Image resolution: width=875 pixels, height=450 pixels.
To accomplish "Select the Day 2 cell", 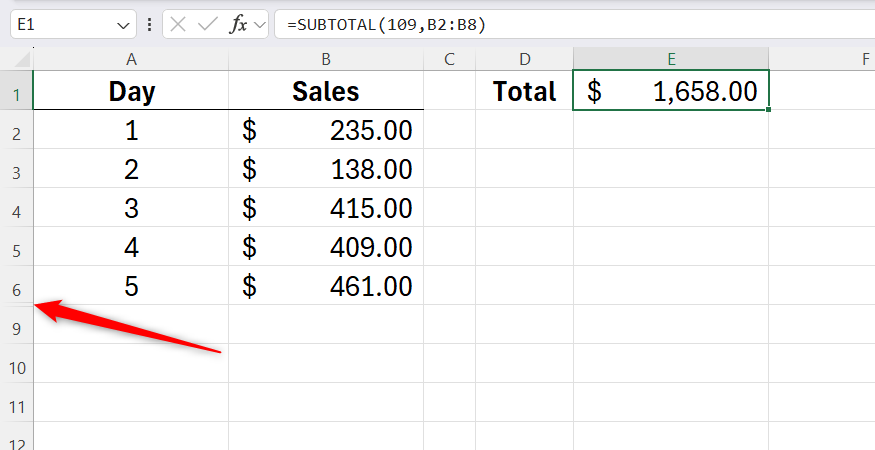I will [x=131, y=169].
